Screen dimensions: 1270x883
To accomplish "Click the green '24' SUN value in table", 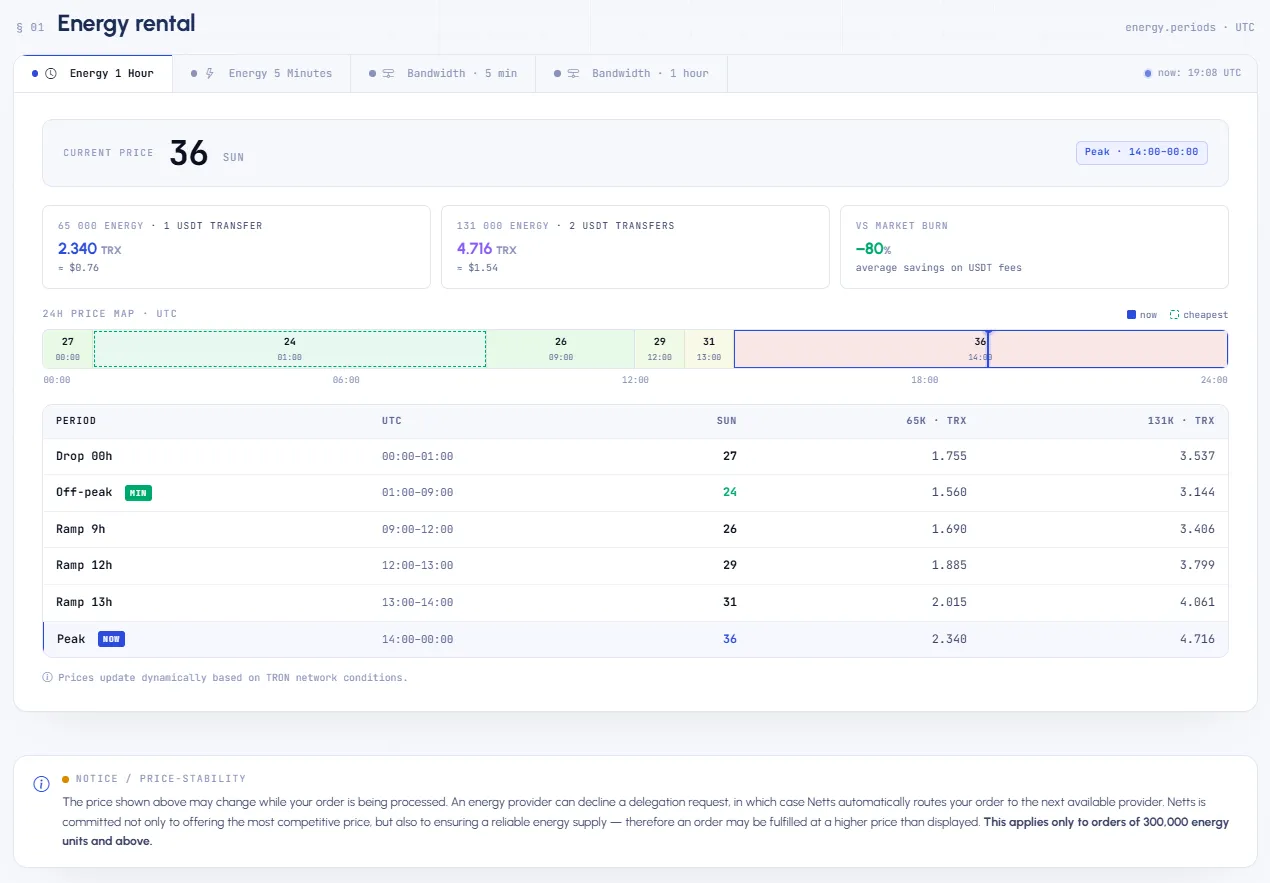I will pos(730,492).
